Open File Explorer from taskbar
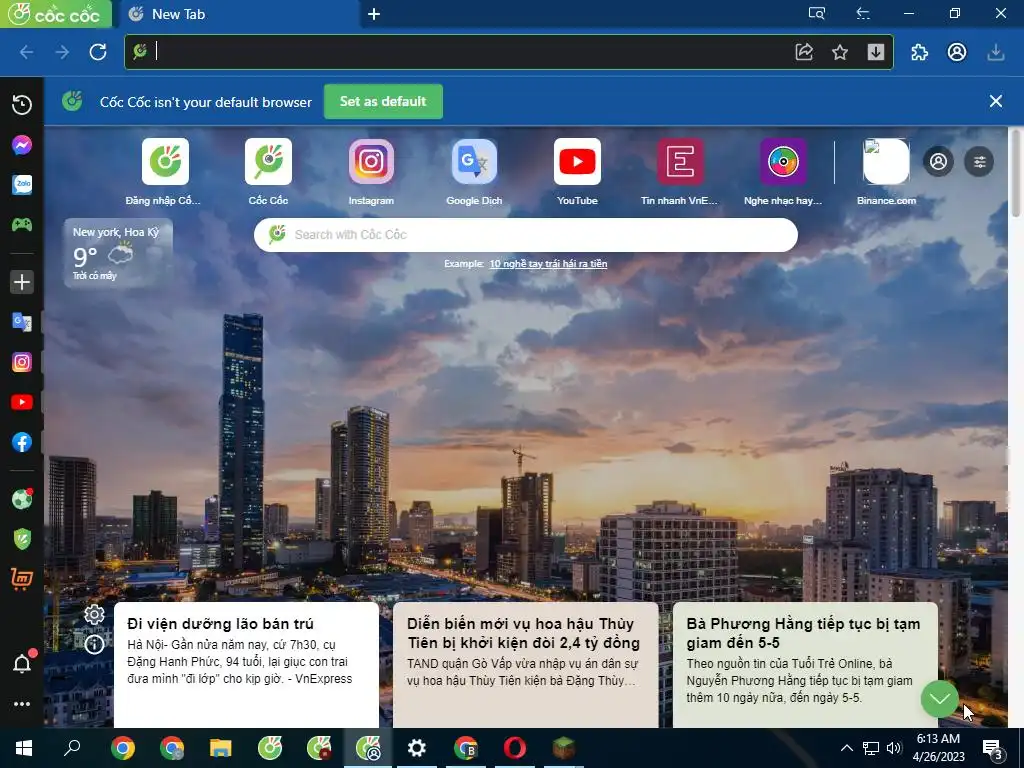This screenshot has width=1024, height=768. coord(221,748)
